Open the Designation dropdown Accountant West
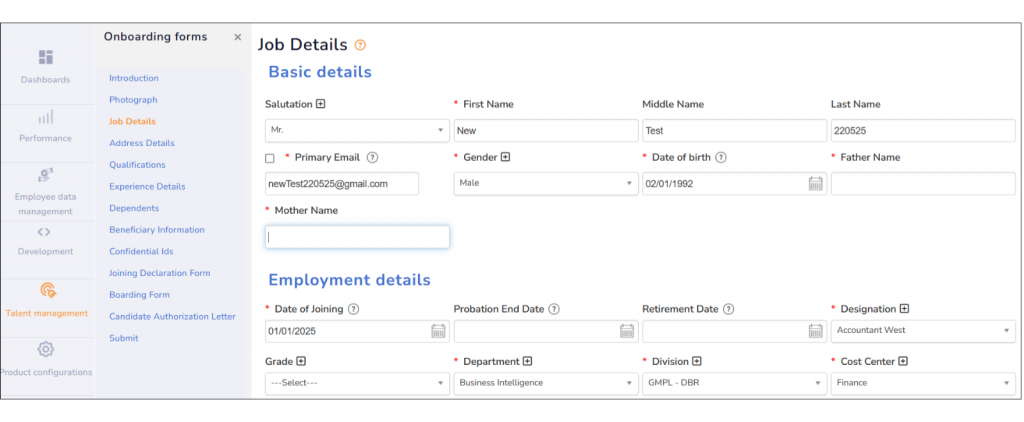Viewport: 1024px width, 422px height. pos(923,331)
